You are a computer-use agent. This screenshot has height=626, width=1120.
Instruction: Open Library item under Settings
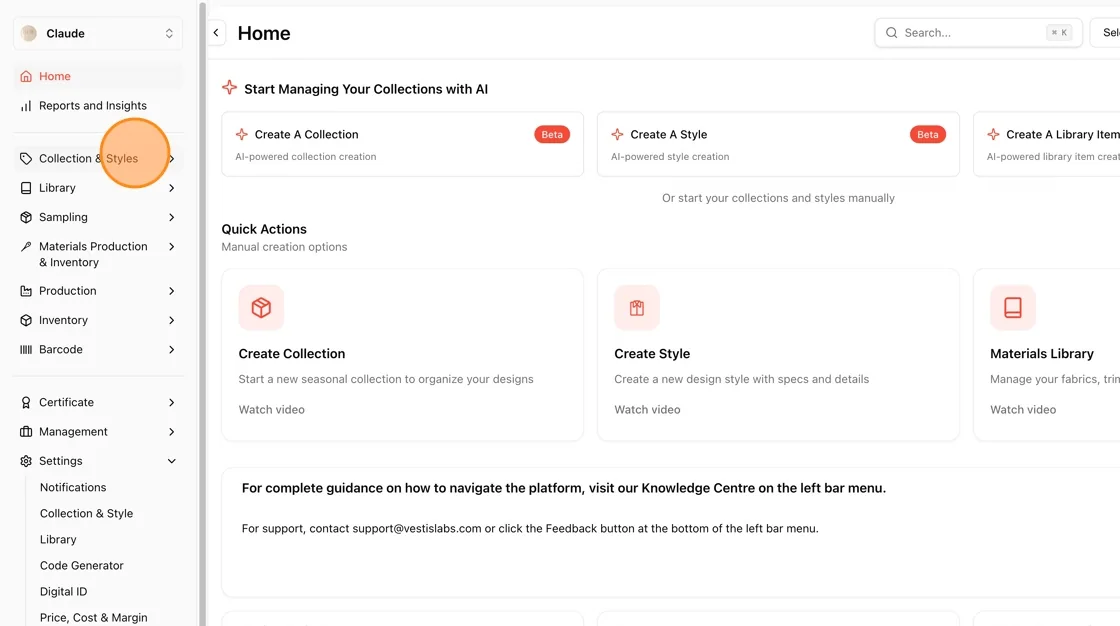pyautogui.click(x=58, y=540)
